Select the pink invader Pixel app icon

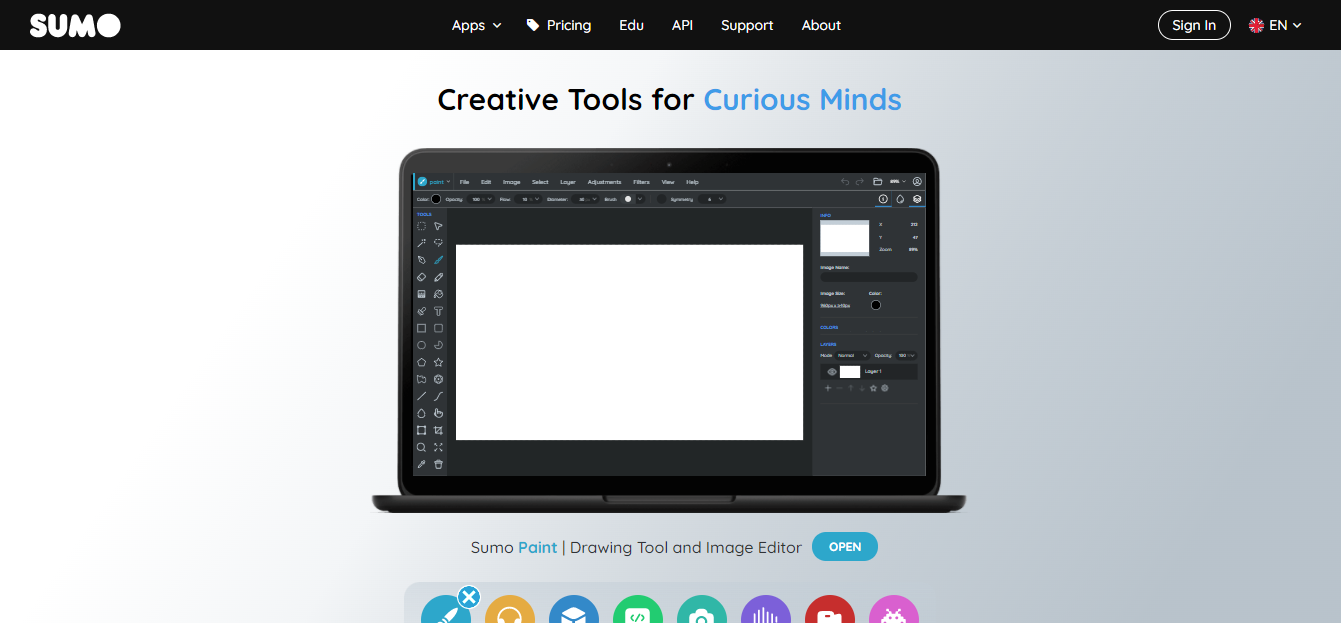point(894,609)
